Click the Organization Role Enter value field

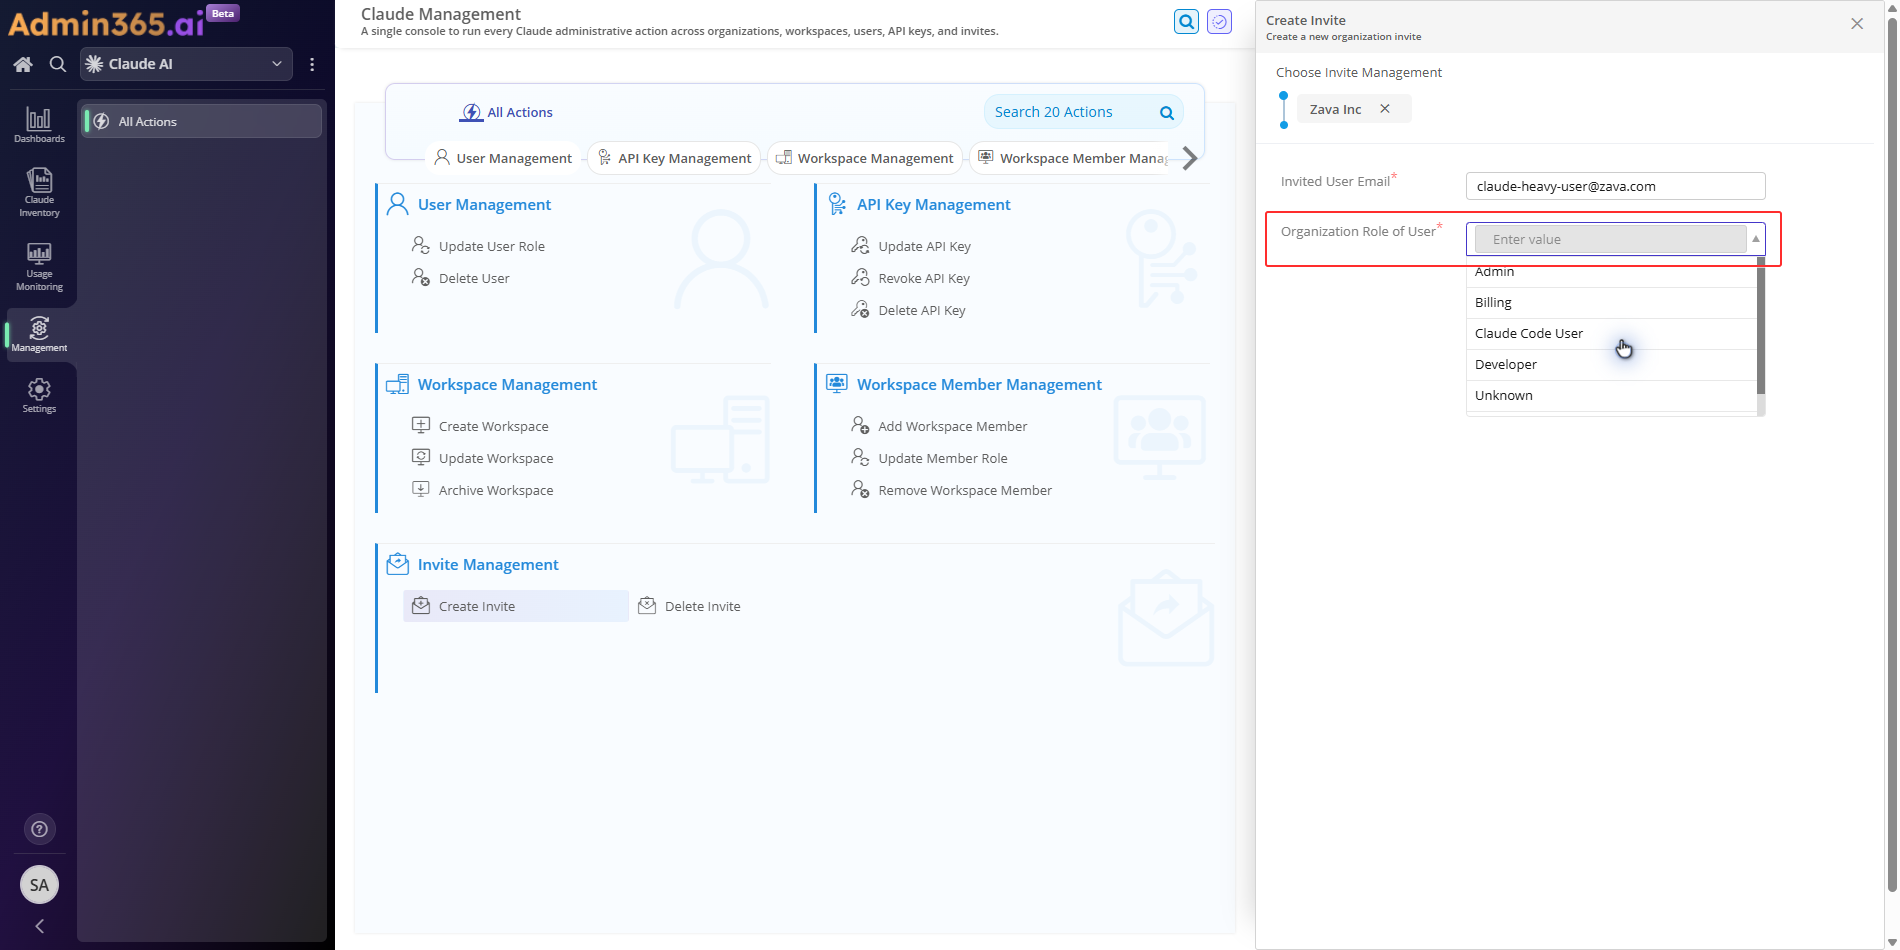pyautogui.click(x=1610, y=239)
